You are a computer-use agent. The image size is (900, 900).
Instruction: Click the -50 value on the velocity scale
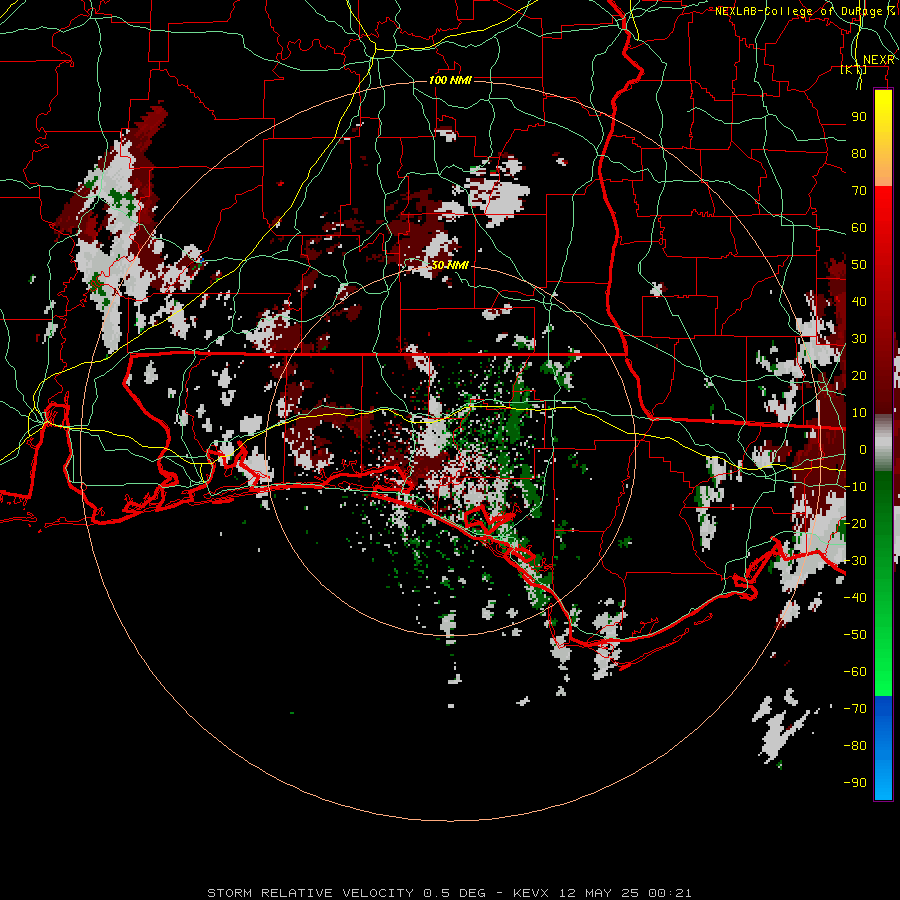tap(855, 635)
